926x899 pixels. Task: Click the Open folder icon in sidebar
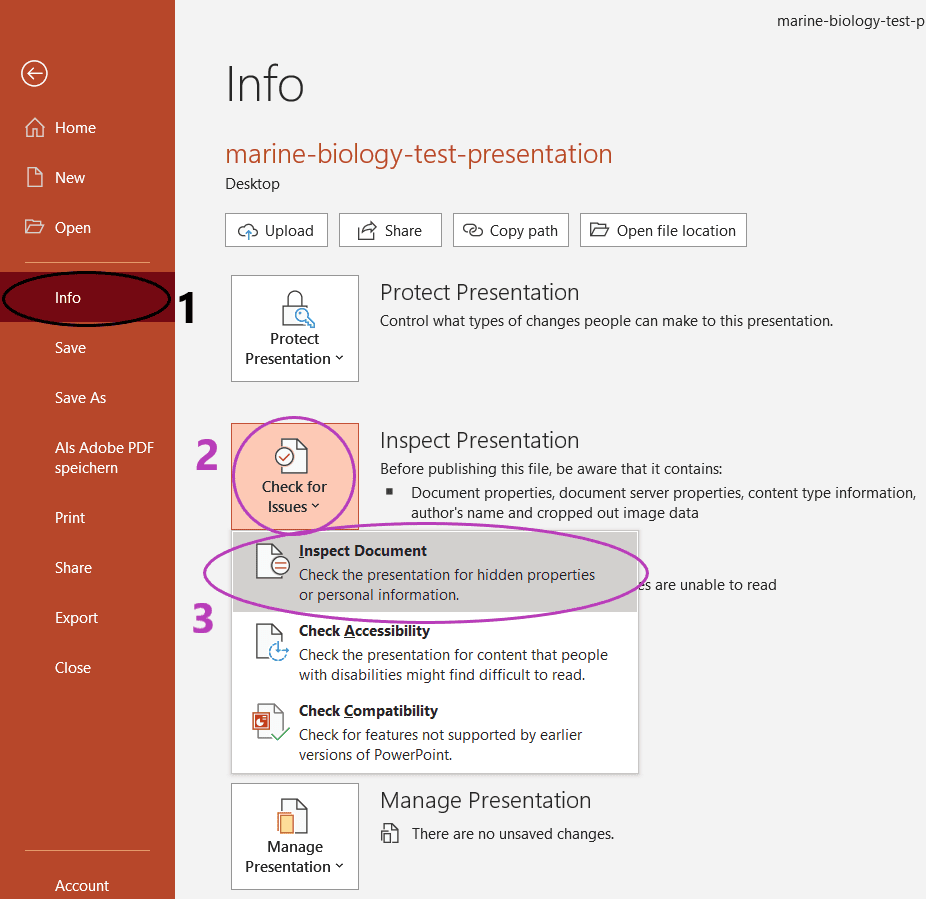pos(34,227)
